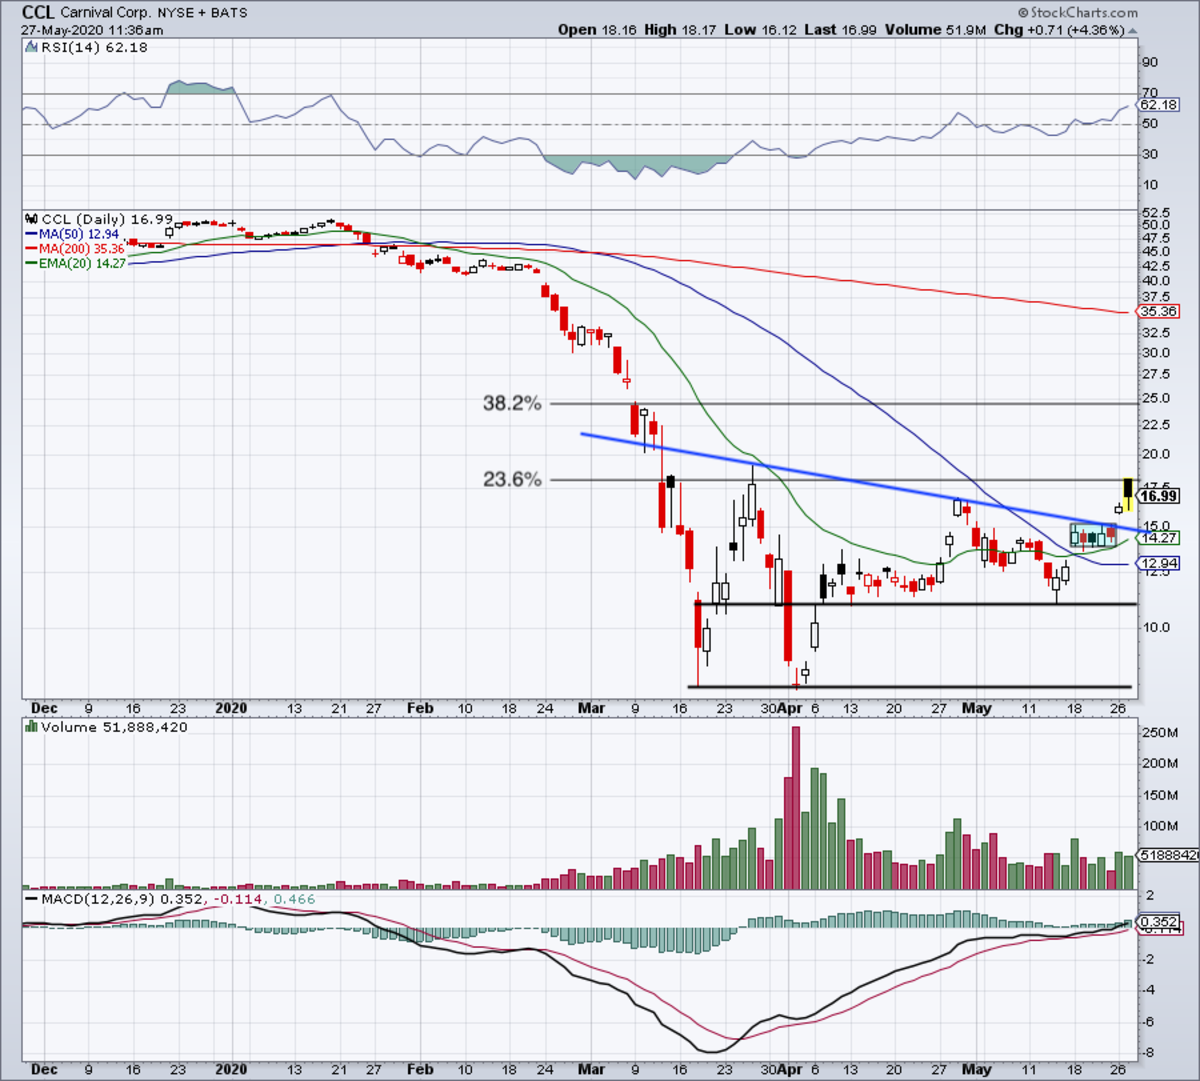Screen dimensions: 1200x1081
Task: Click the 14.27 EMA price tag on the right axis
Action: pos(1159,538)
